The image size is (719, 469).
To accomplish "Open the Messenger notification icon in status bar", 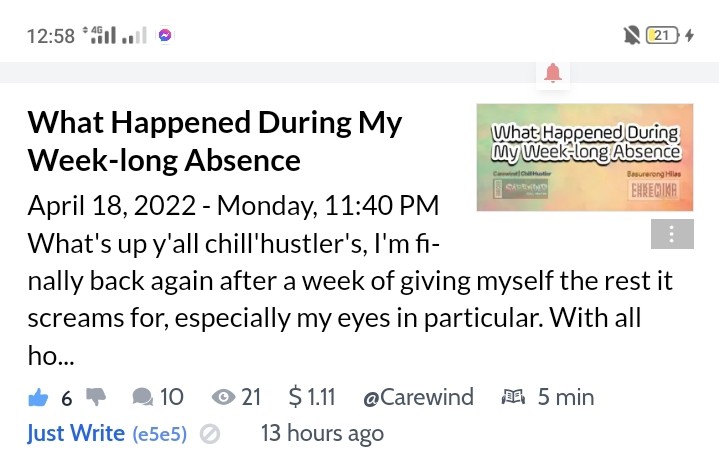I will (x=165, y=35).
